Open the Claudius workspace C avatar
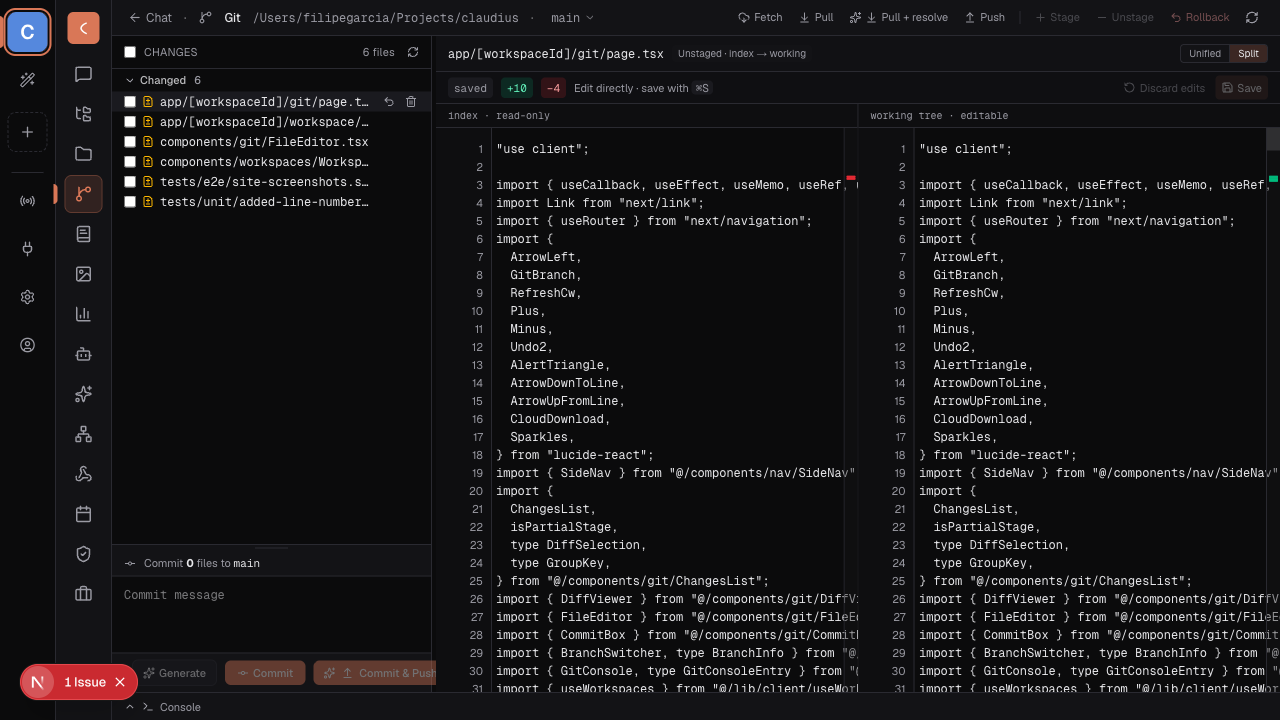The image size is (1280, 720). [x=27, y=32]
